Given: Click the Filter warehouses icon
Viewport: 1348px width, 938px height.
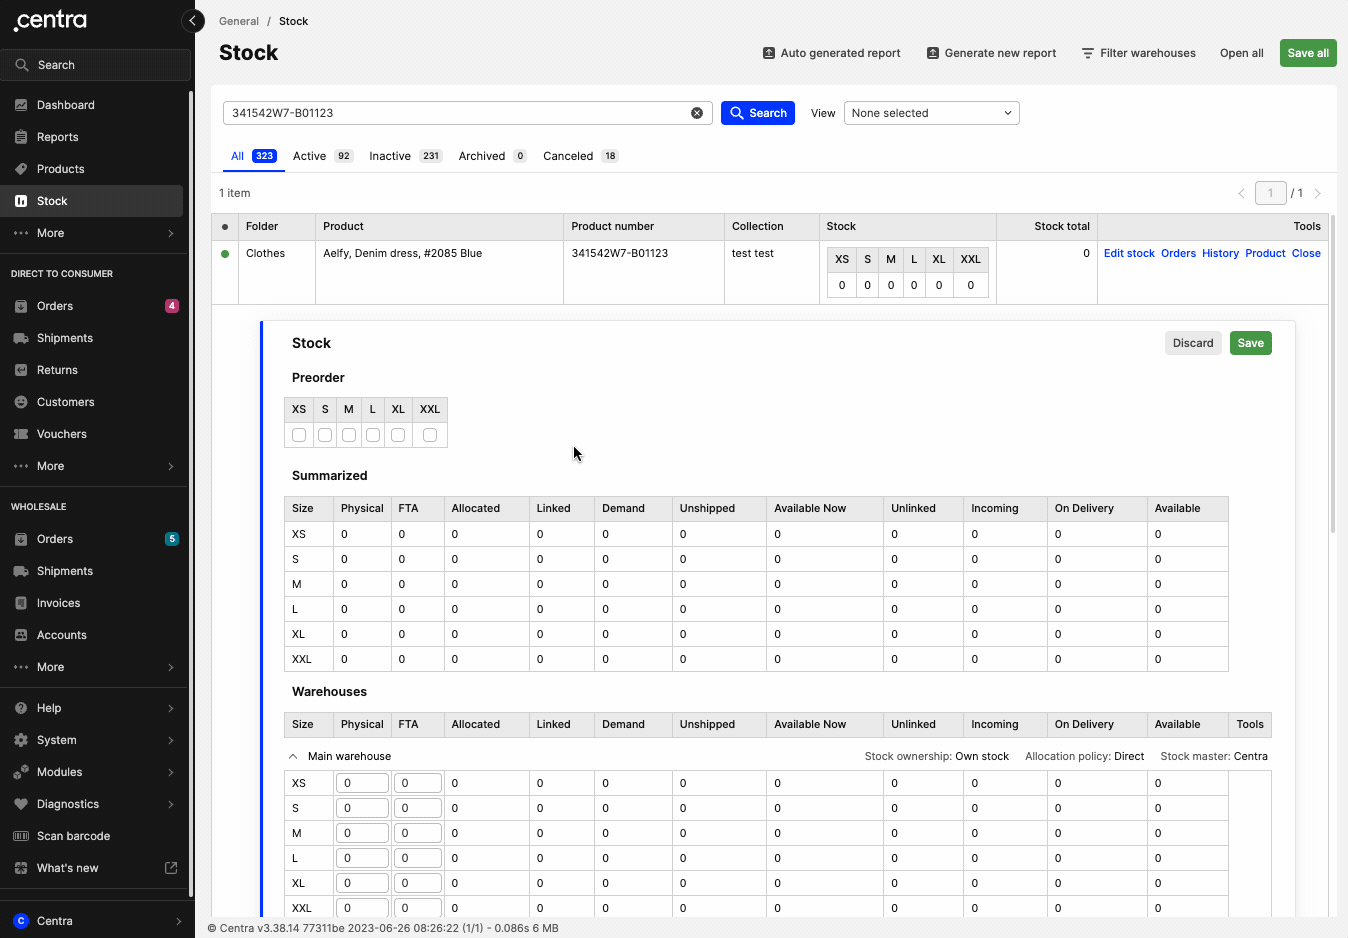Looking at the screenshot, I should (1088, 53).
